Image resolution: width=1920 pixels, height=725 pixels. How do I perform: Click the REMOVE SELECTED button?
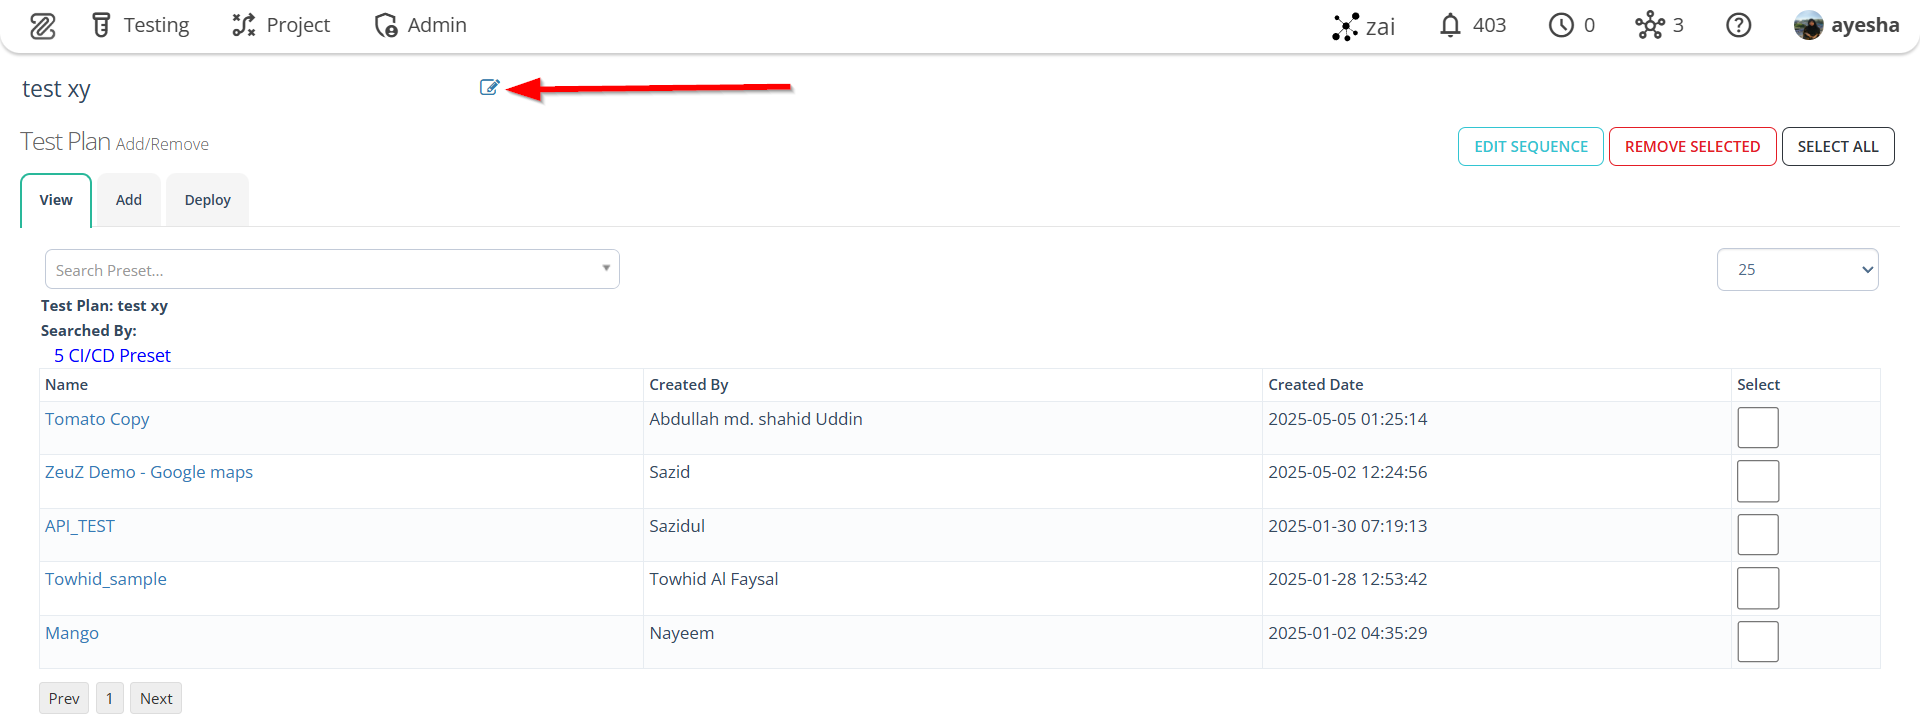(1692, 146)
